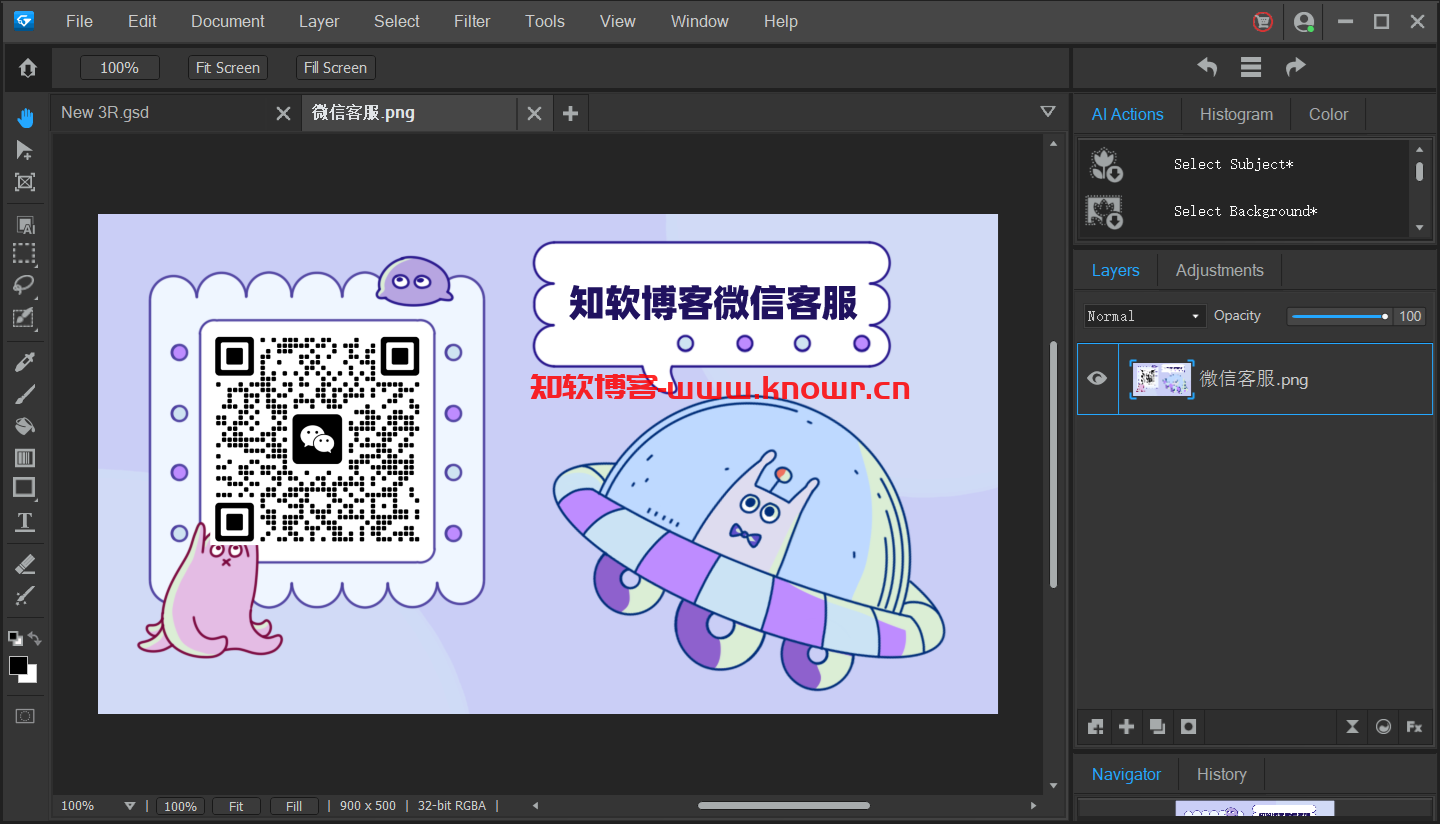
Task: Open the Normal blend mode dropdown
Action: click(x=1145, y=316)
